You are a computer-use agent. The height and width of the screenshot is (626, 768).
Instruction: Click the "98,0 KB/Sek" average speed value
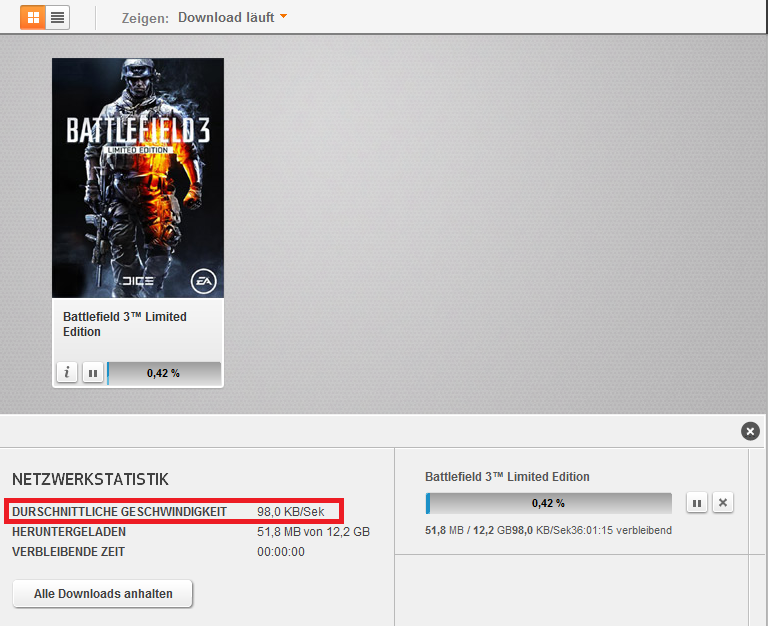[290, 512]
